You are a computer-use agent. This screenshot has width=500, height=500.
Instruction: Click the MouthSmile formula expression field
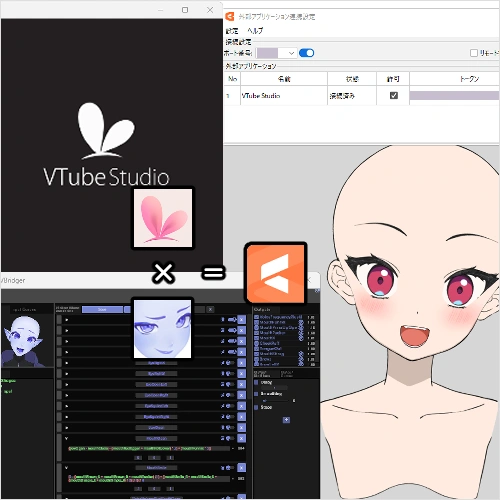pos(149,478)
